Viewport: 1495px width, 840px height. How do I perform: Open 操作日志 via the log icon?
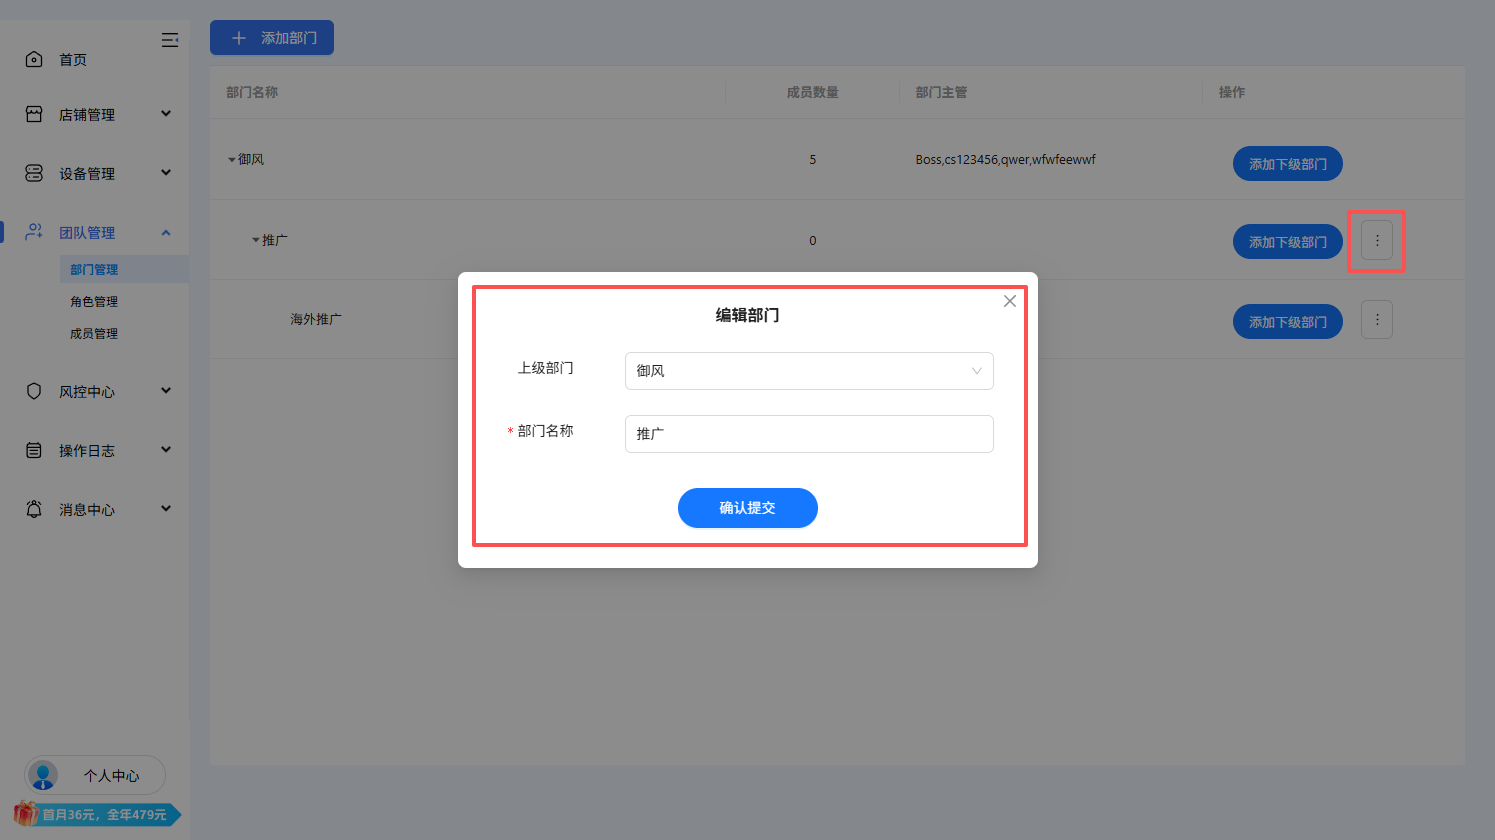click(34, 450)
